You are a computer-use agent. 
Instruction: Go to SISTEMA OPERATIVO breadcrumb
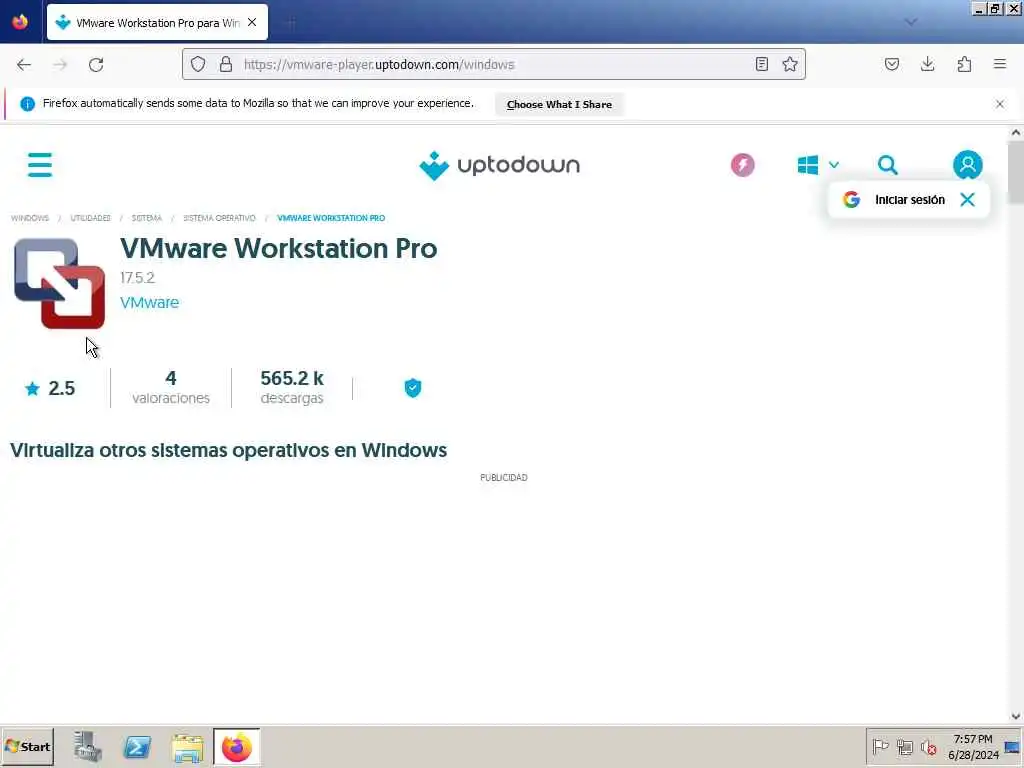point(219,218)
